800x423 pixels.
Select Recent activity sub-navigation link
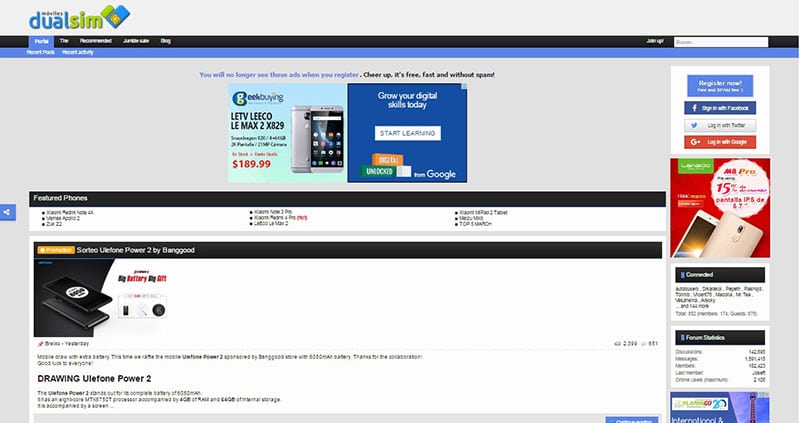click(78, 52)
